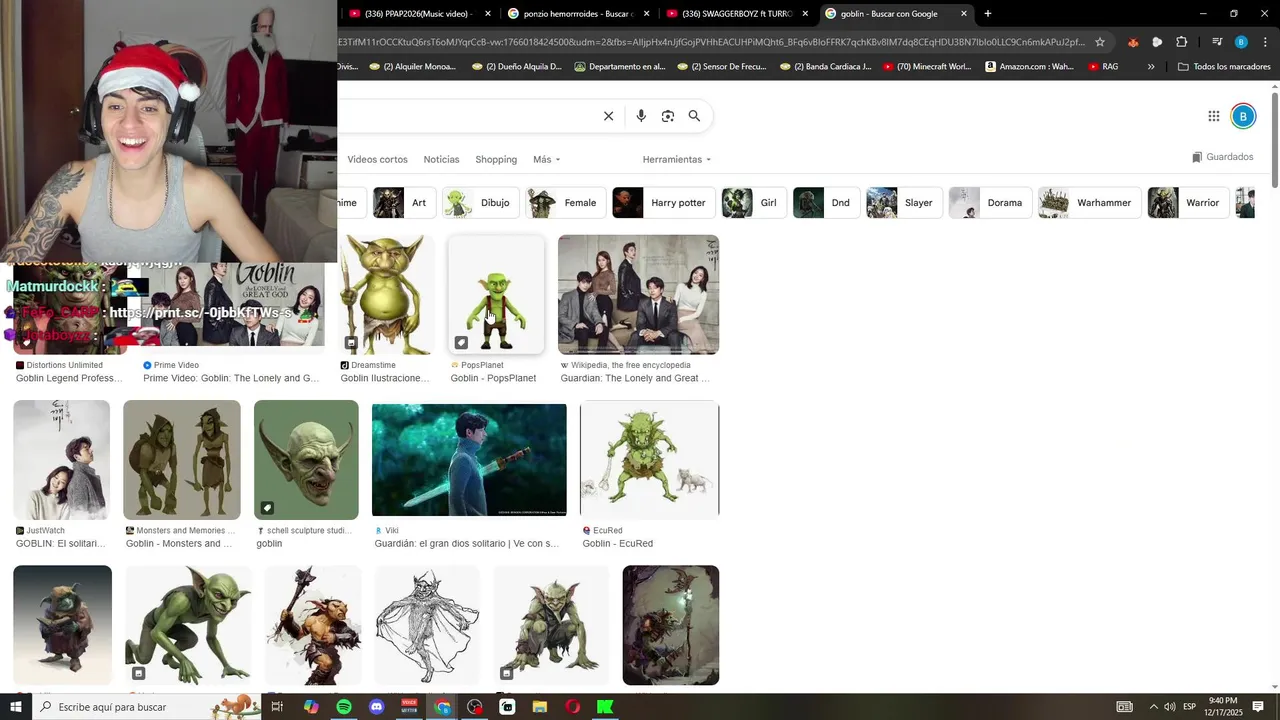
Task: Filter images by the 'Art' chip
Action: click(405, 203)
